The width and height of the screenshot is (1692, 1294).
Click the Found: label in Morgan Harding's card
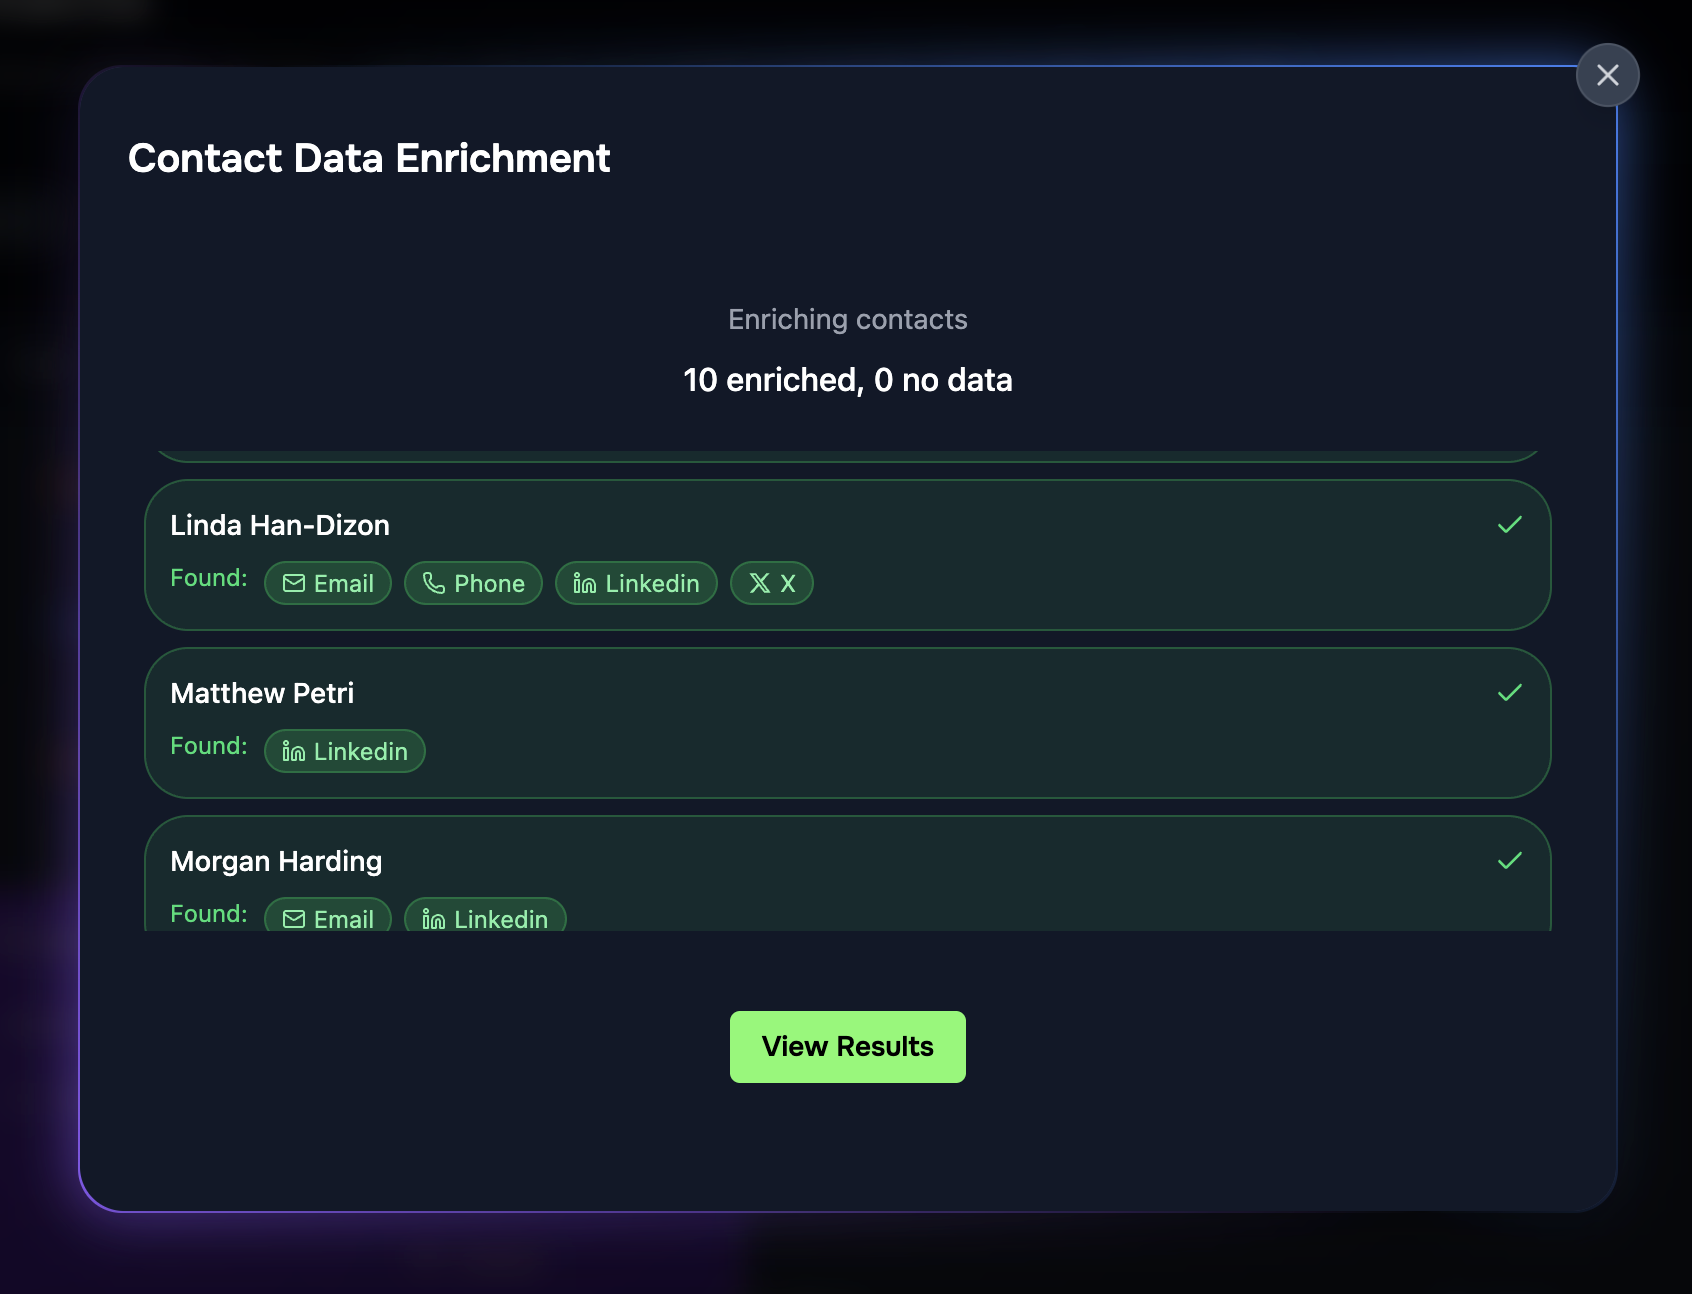tap(209, 914)
